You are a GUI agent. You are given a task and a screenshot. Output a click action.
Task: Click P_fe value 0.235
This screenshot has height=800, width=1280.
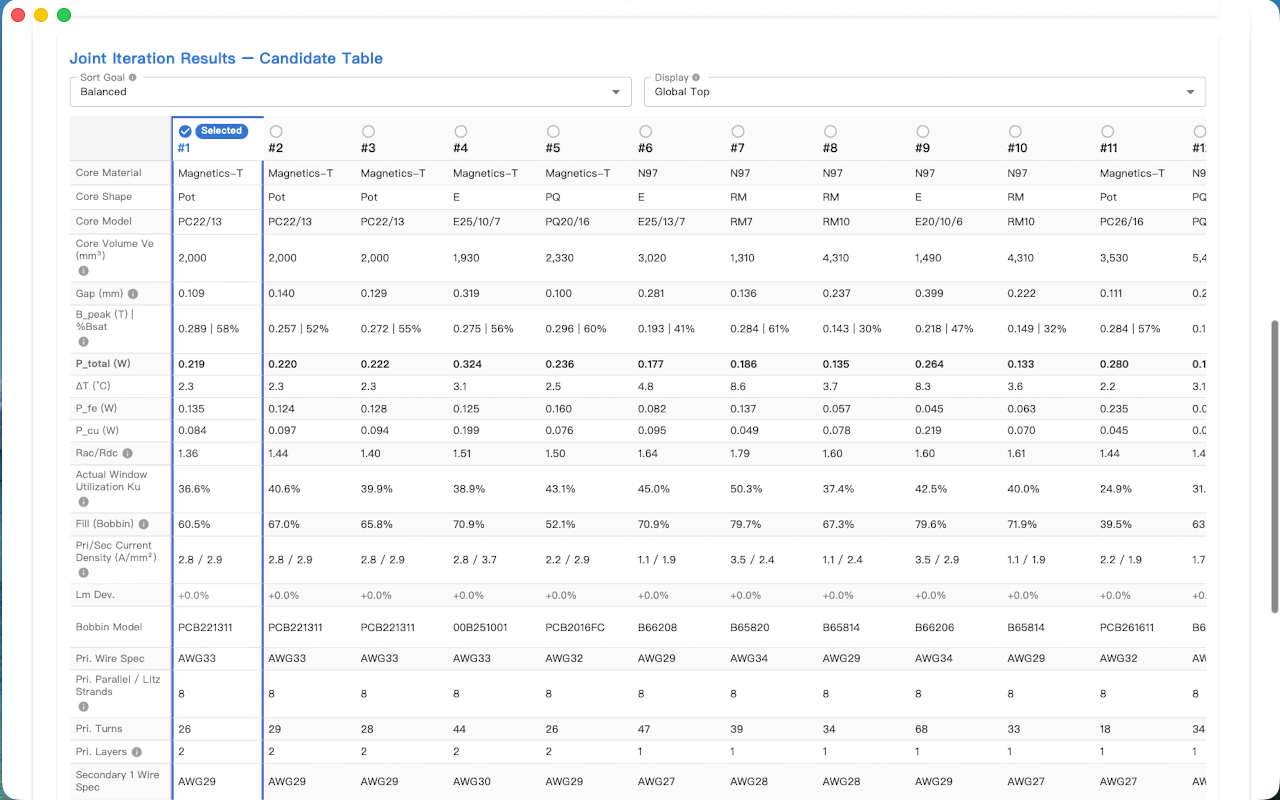click(x=1114, y=408)
